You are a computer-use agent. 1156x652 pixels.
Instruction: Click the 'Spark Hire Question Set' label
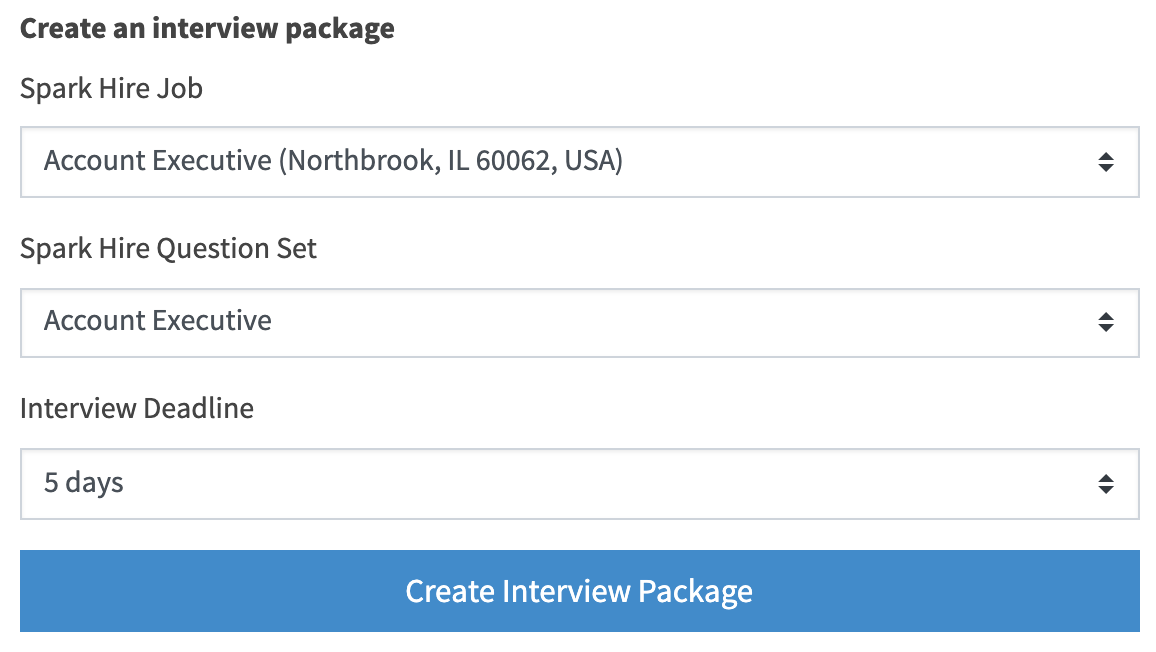click(168, 249)
